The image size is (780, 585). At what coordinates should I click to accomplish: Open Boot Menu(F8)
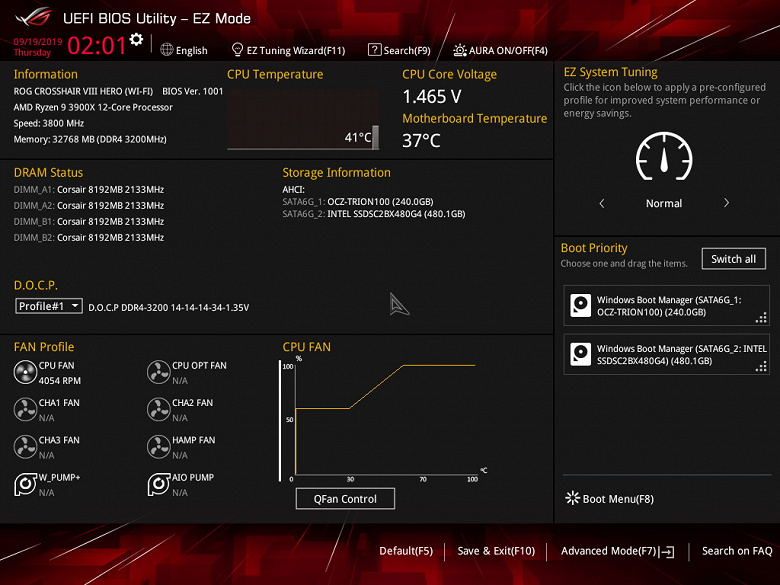pyautogui.click(x=609, y=498)
